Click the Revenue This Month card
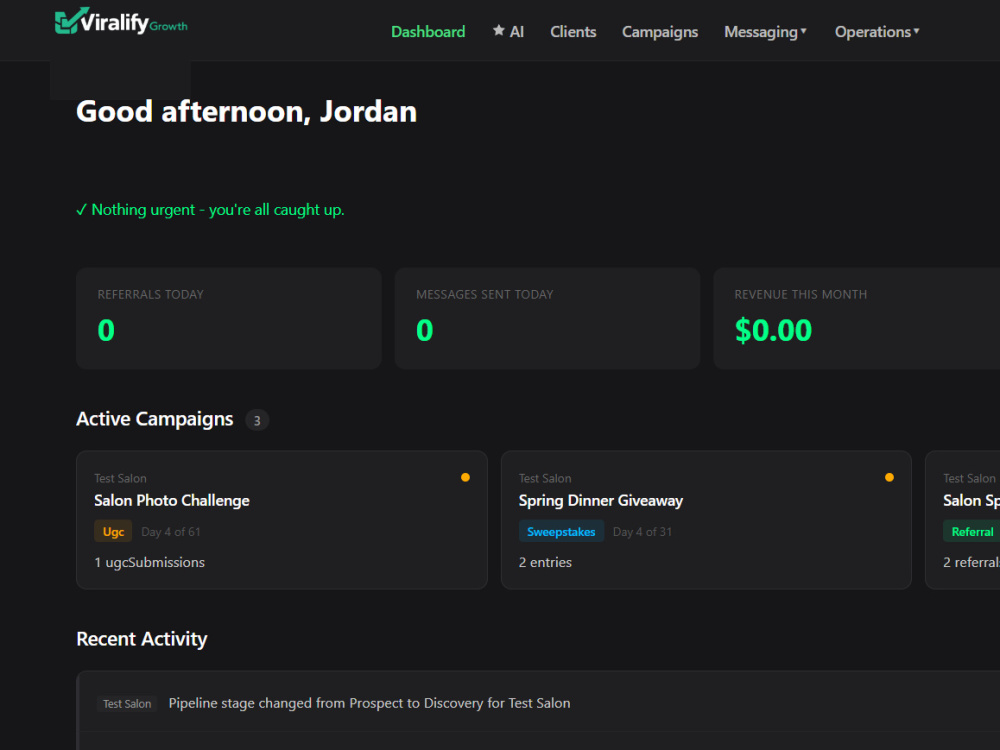The width and height of the screenshot is (1000, 750). click(x=857, y=318)
